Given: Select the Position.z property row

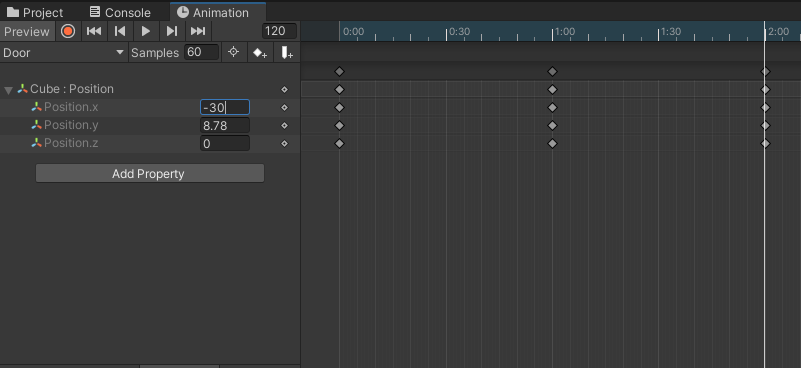Looking at the screenshot, I should (x=150, y=144).
